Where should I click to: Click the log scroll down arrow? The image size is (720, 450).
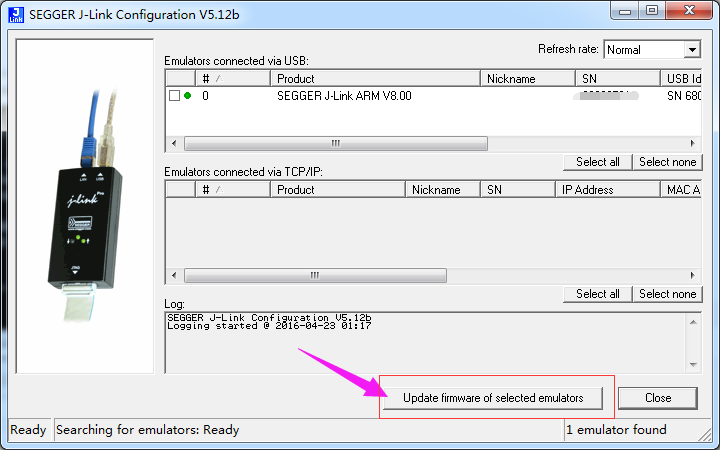(x=693, y=365)
